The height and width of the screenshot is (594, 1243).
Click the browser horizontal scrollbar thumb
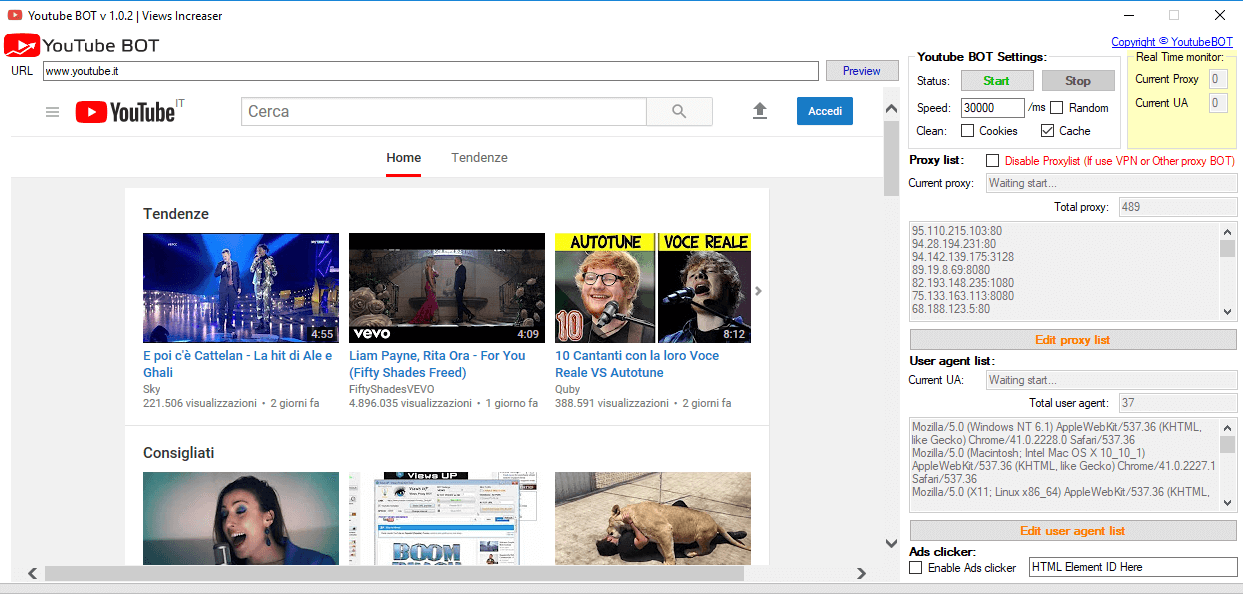pyautogui.click(x=394, y=573)
